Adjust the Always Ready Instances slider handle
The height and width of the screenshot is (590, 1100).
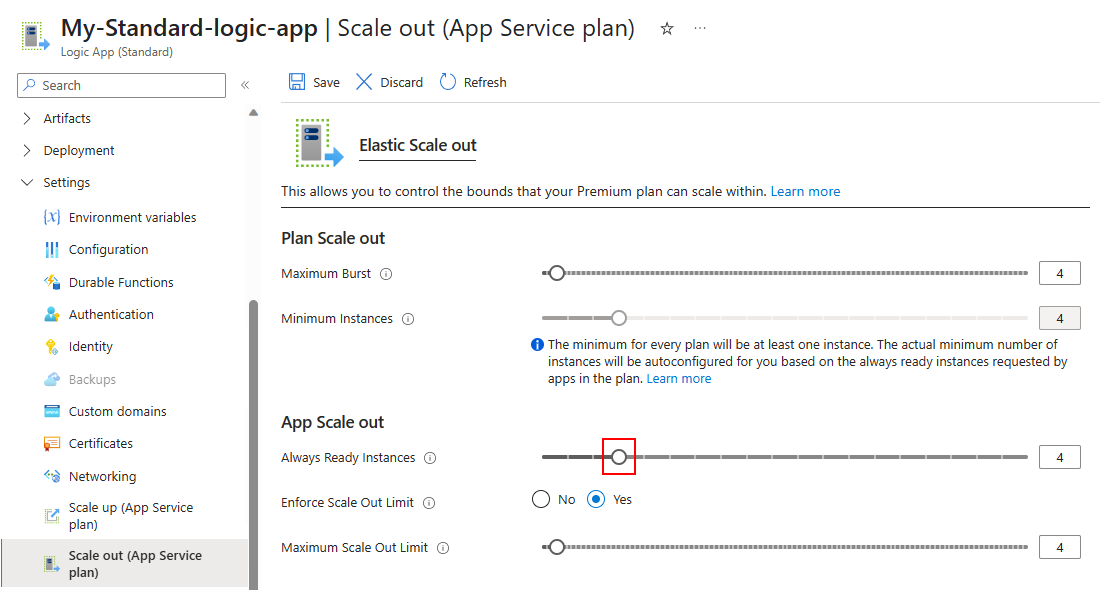(x=618, y=456)
